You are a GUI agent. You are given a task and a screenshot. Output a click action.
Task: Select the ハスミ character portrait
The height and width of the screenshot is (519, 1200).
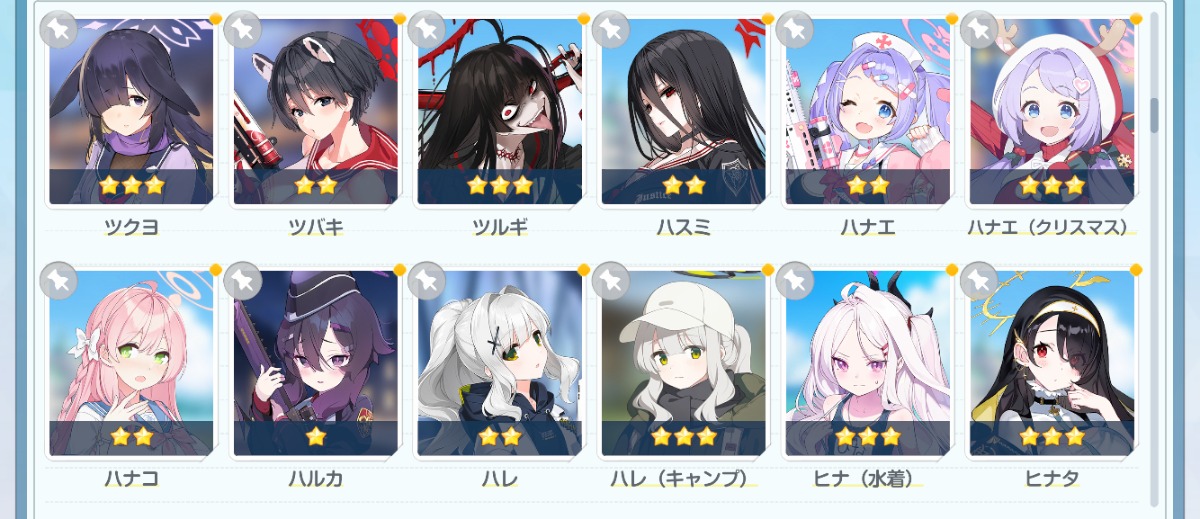pyautogui.click(x=683, y=111)
